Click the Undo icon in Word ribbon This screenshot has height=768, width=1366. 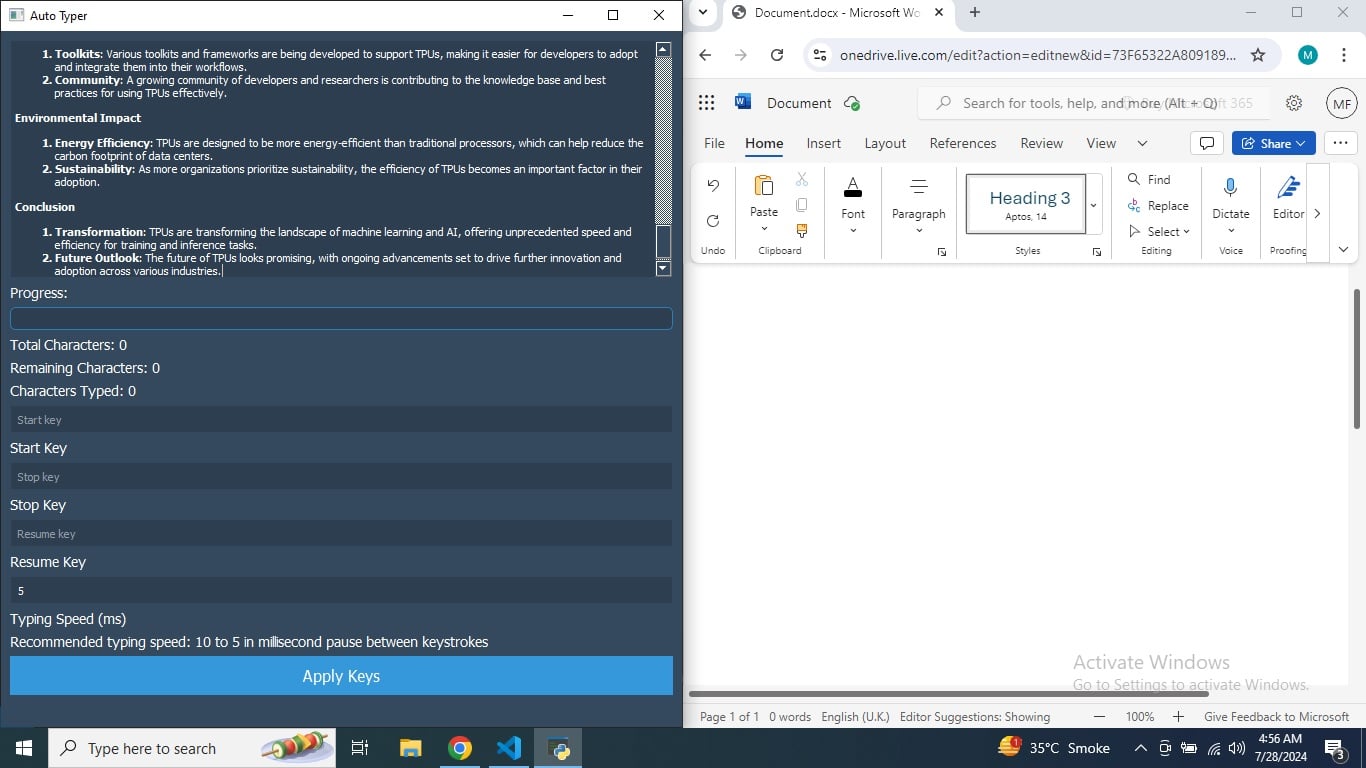point(713,186)
